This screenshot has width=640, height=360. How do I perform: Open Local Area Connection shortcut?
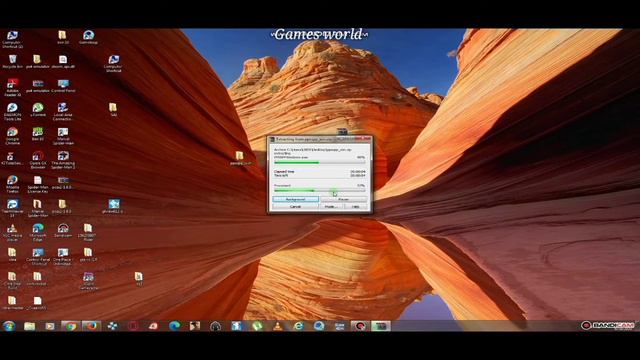coord(63,112)
